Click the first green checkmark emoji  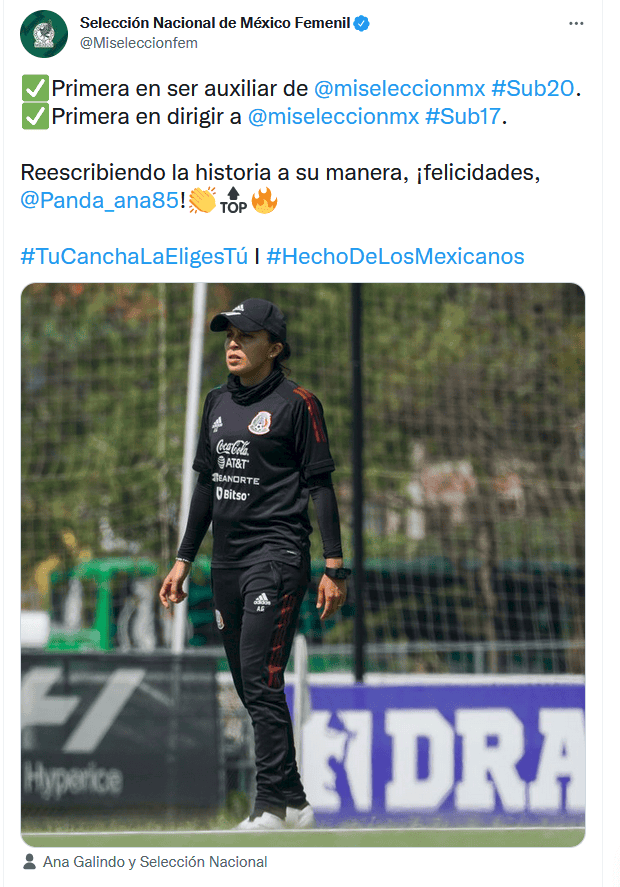coord(35,88)
